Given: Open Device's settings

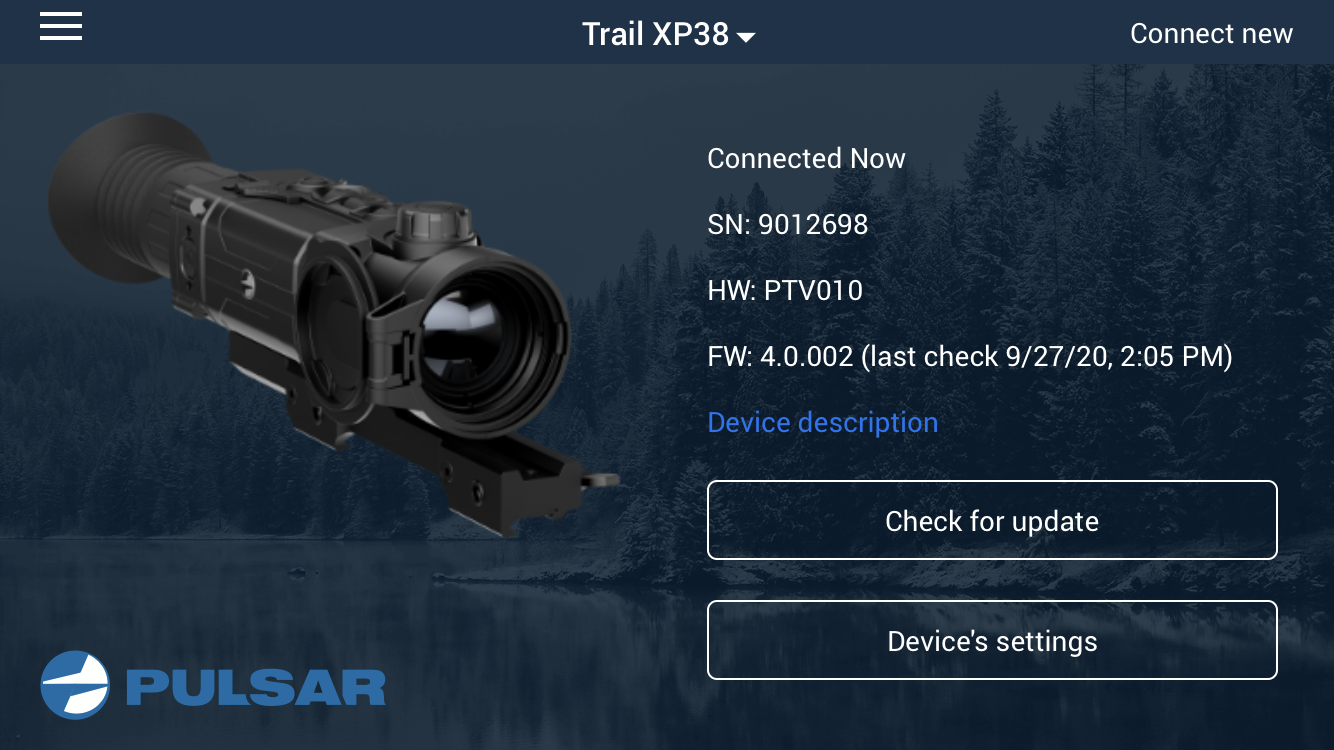Looking at the screenshot, I should 992,640.
